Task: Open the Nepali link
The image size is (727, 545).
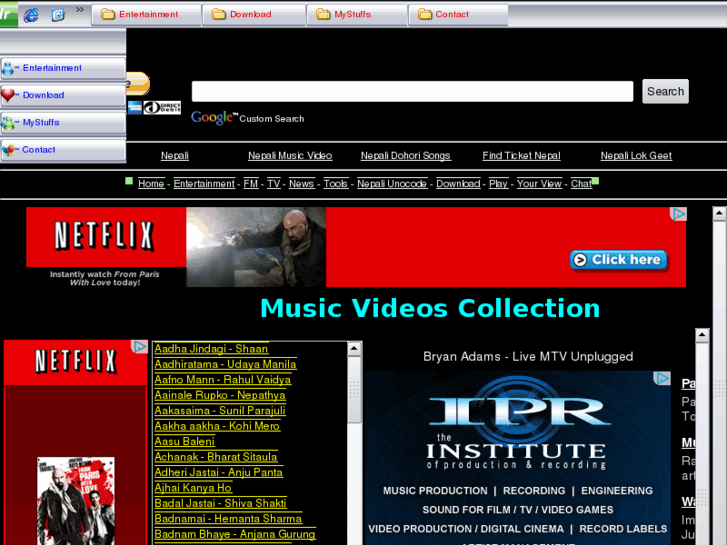Action: point(175,156)
